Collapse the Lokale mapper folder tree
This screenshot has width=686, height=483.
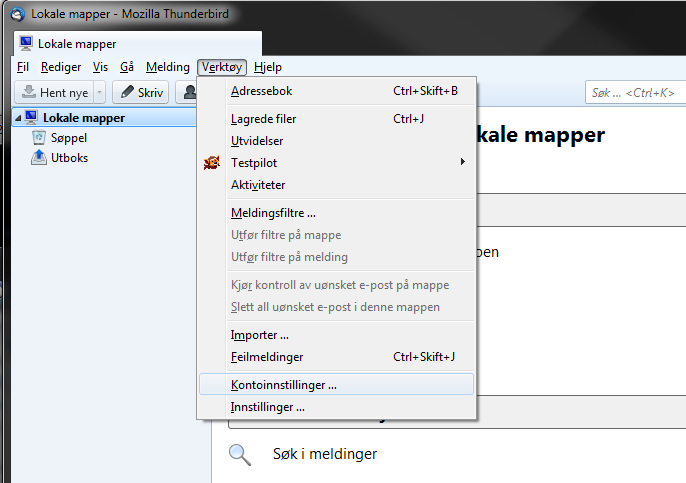[18, 118]
